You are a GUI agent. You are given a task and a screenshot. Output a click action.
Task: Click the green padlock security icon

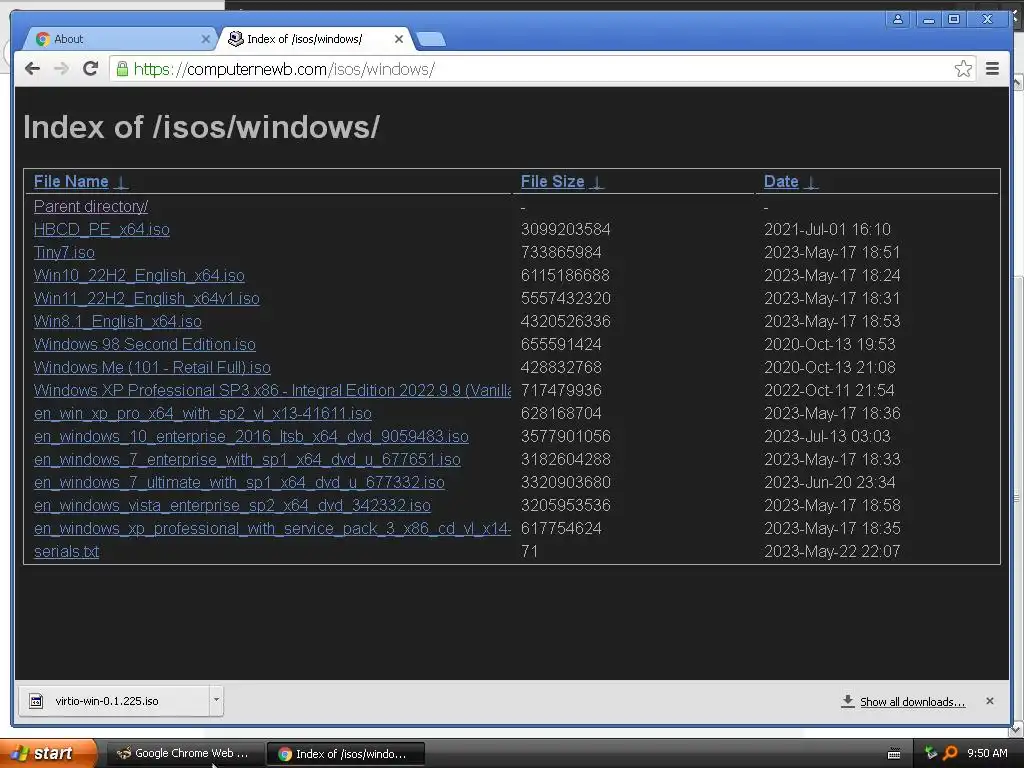122,69
